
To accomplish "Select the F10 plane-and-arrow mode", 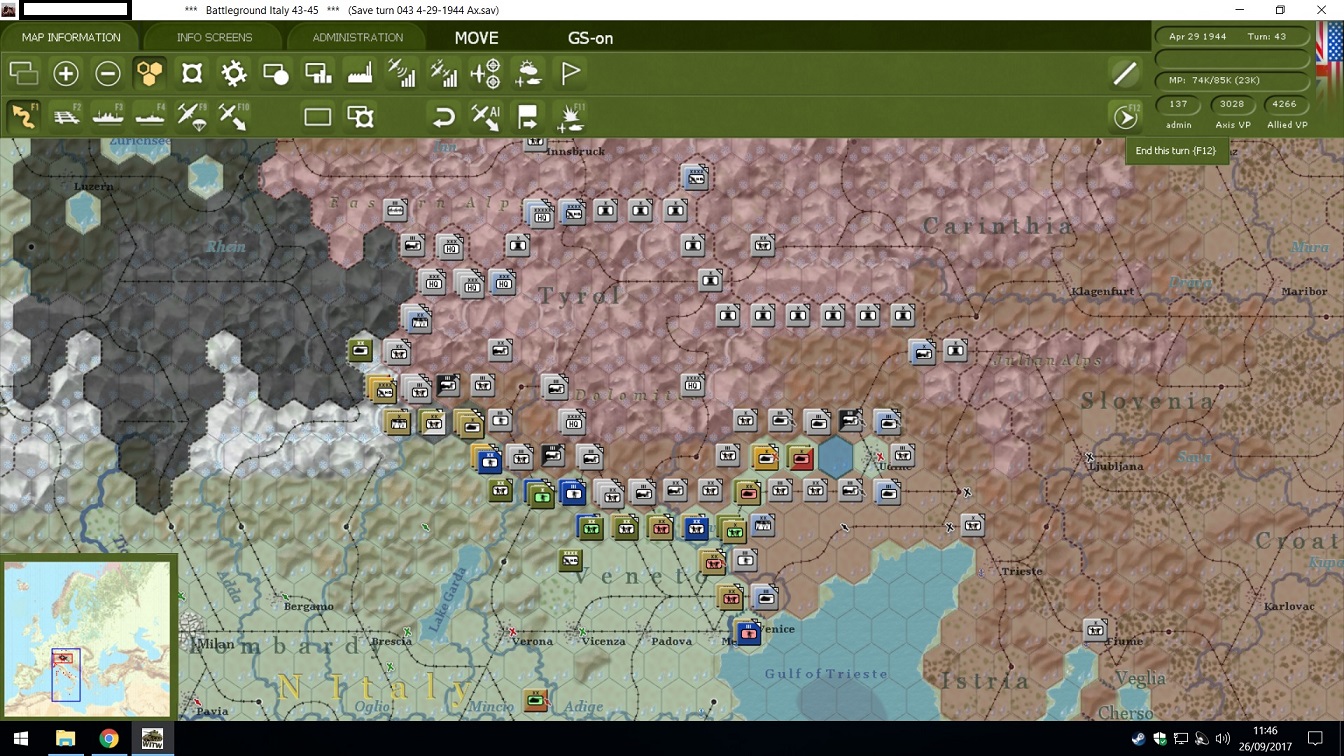I will (x=234, y=116).
